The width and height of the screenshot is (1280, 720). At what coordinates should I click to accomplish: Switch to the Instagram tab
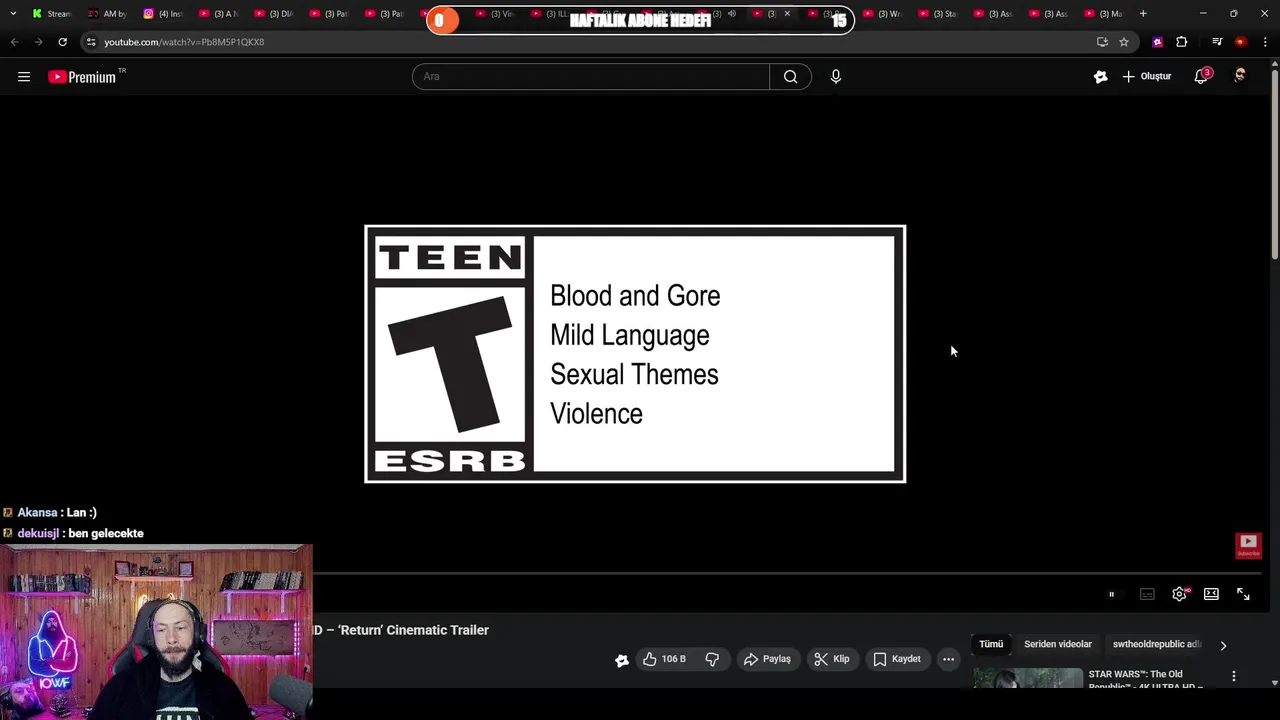[x=163, y=14]
